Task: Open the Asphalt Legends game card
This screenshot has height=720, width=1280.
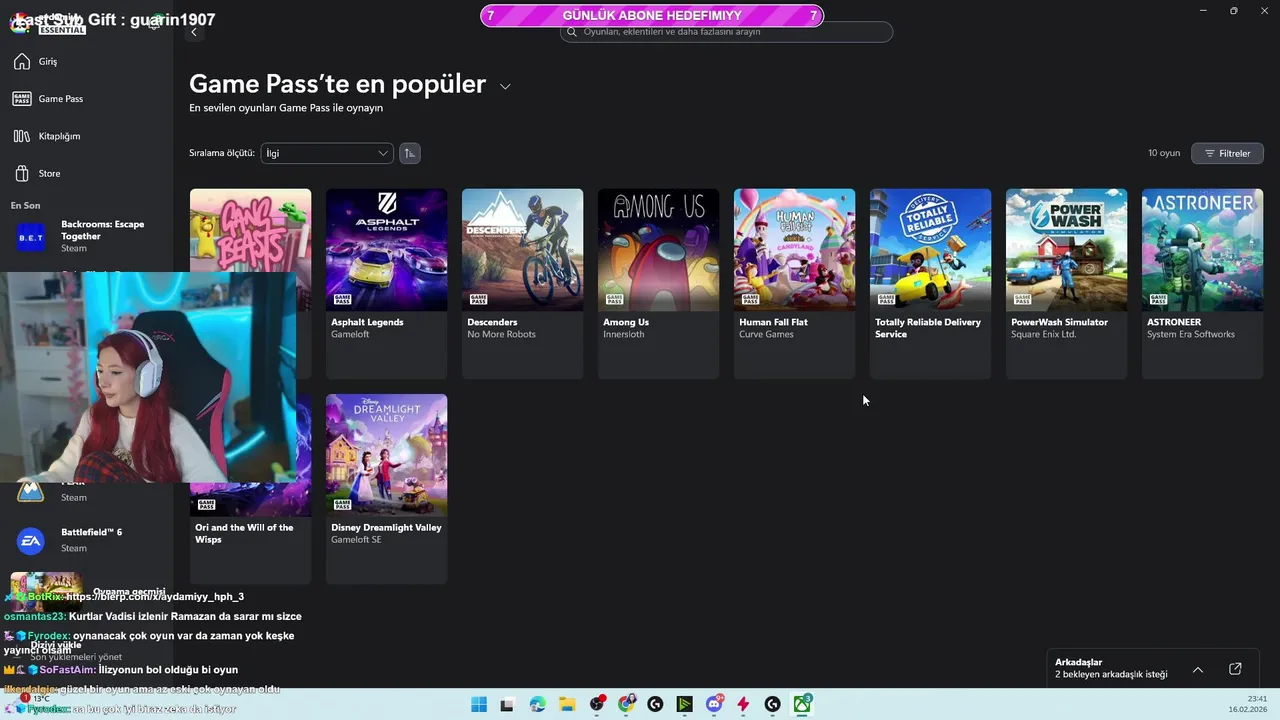Action: coord(386,284)
